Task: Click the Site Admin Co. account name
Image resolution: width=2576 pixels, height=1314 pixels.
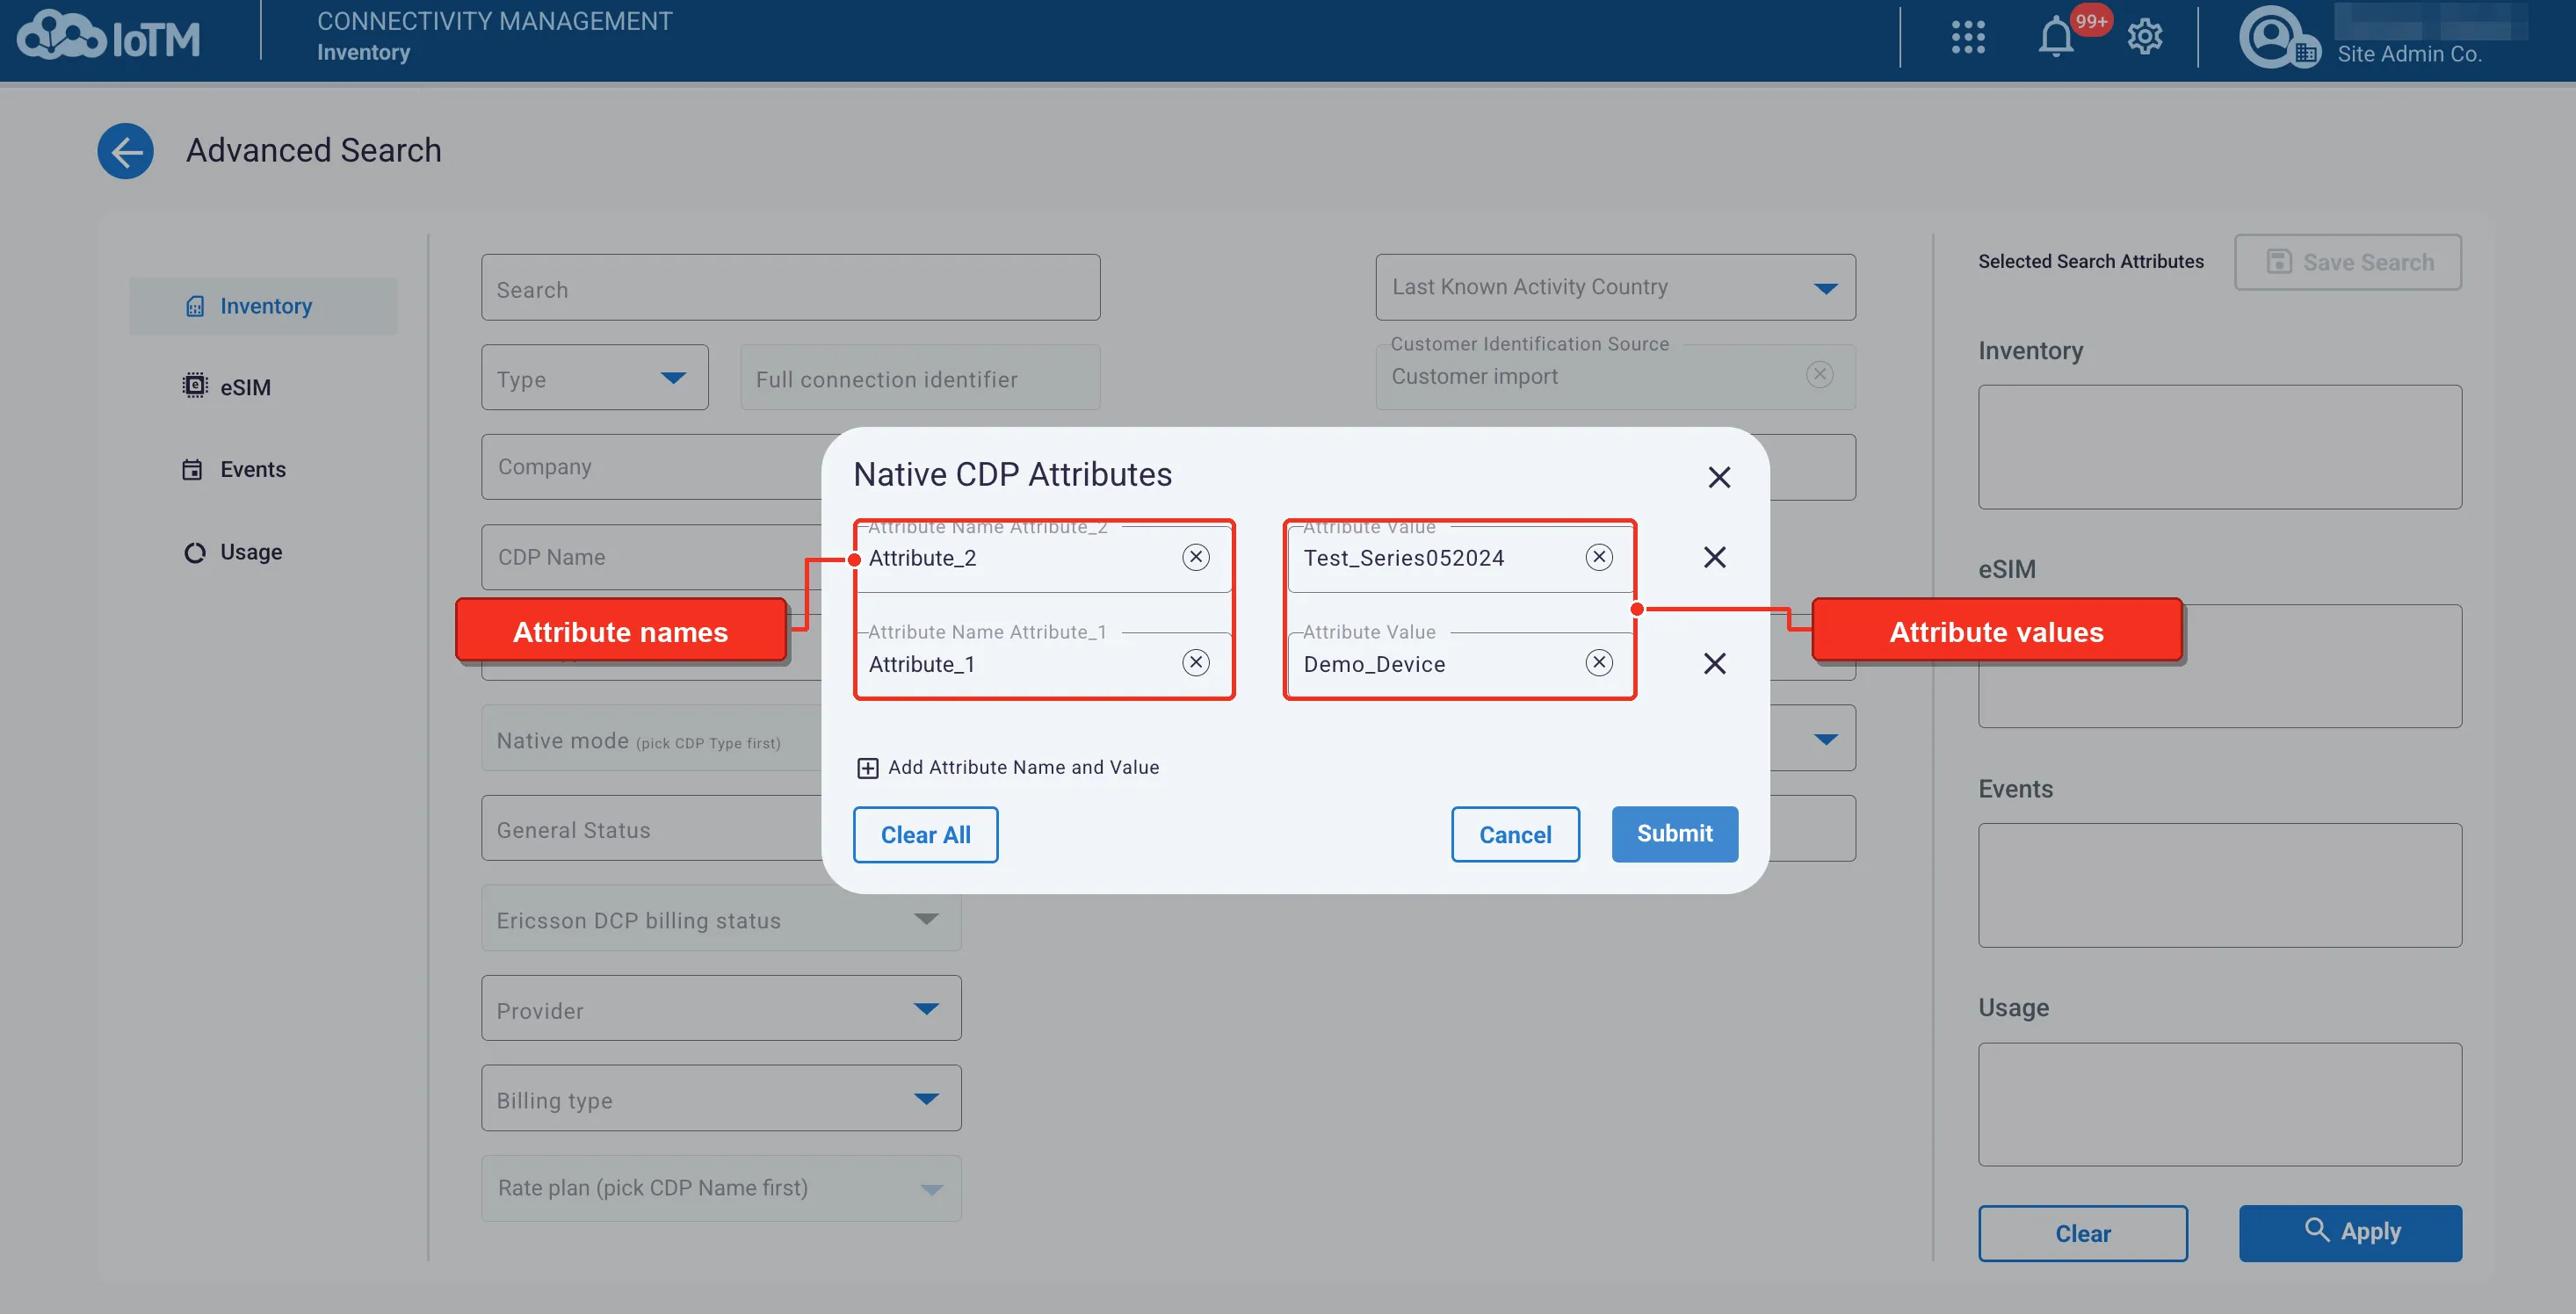Action: click(2409, 54)
